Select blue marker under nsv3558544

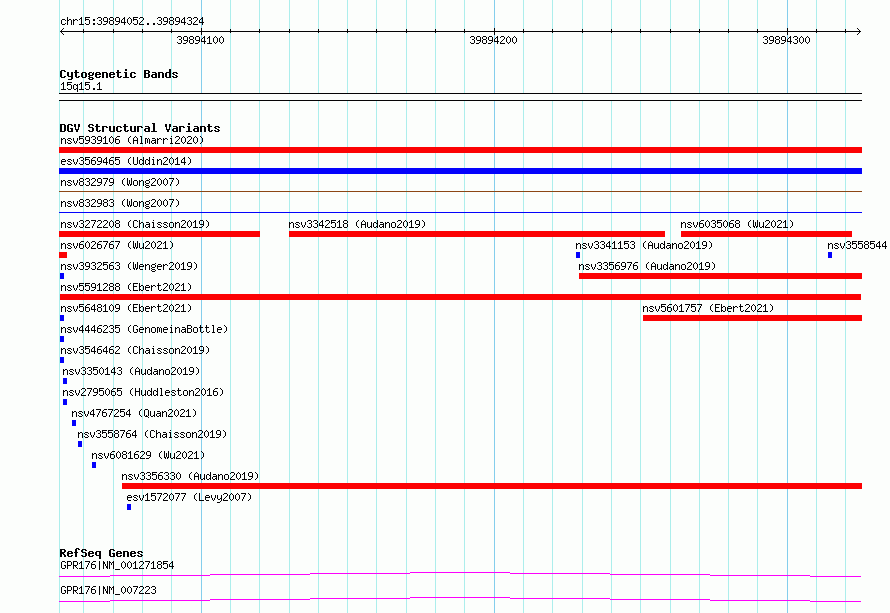click(830, 255)
